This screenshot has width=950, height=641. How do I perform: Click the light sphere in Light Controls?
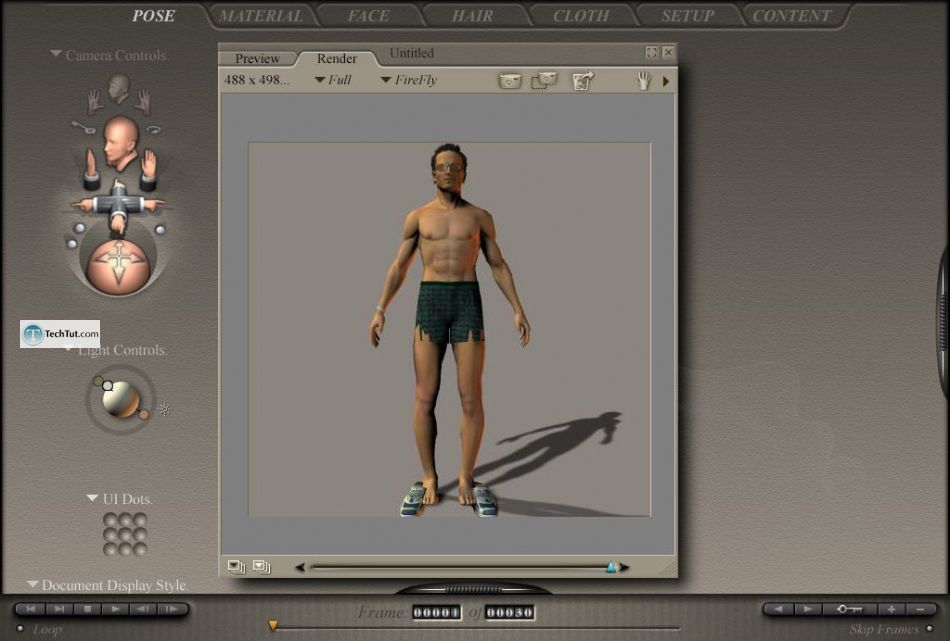[x=121, y=400]
